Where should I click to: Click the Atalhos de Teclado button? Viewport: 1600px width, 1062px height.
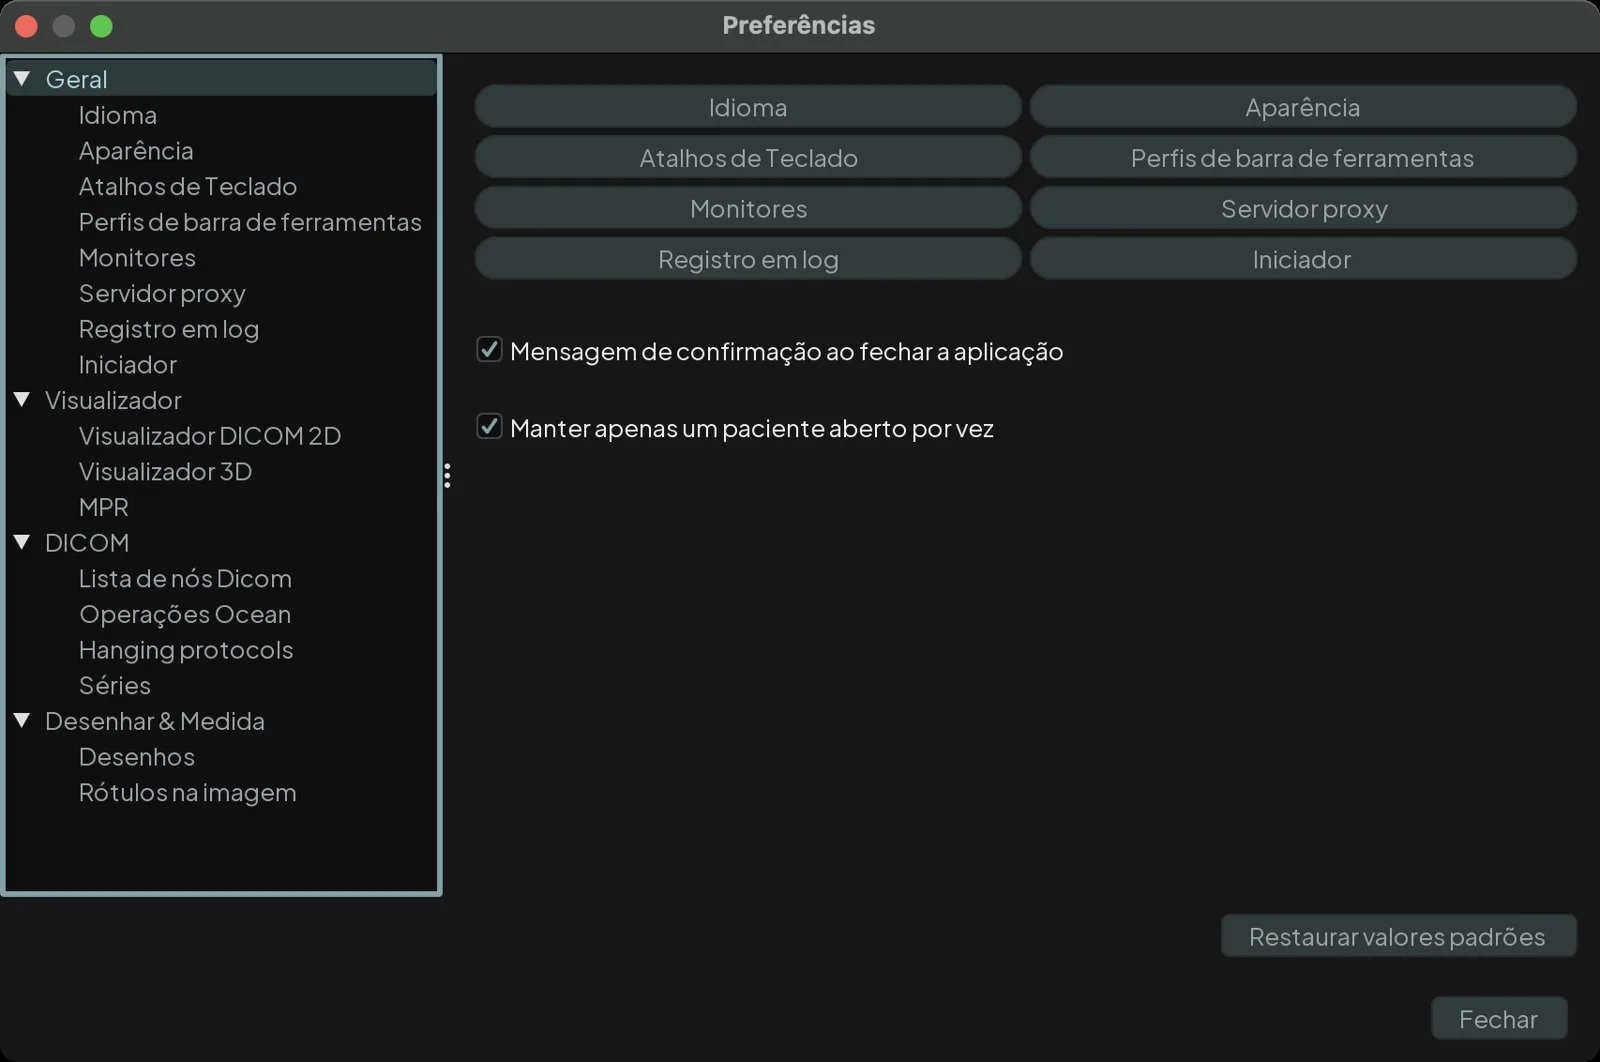point(748,158)
